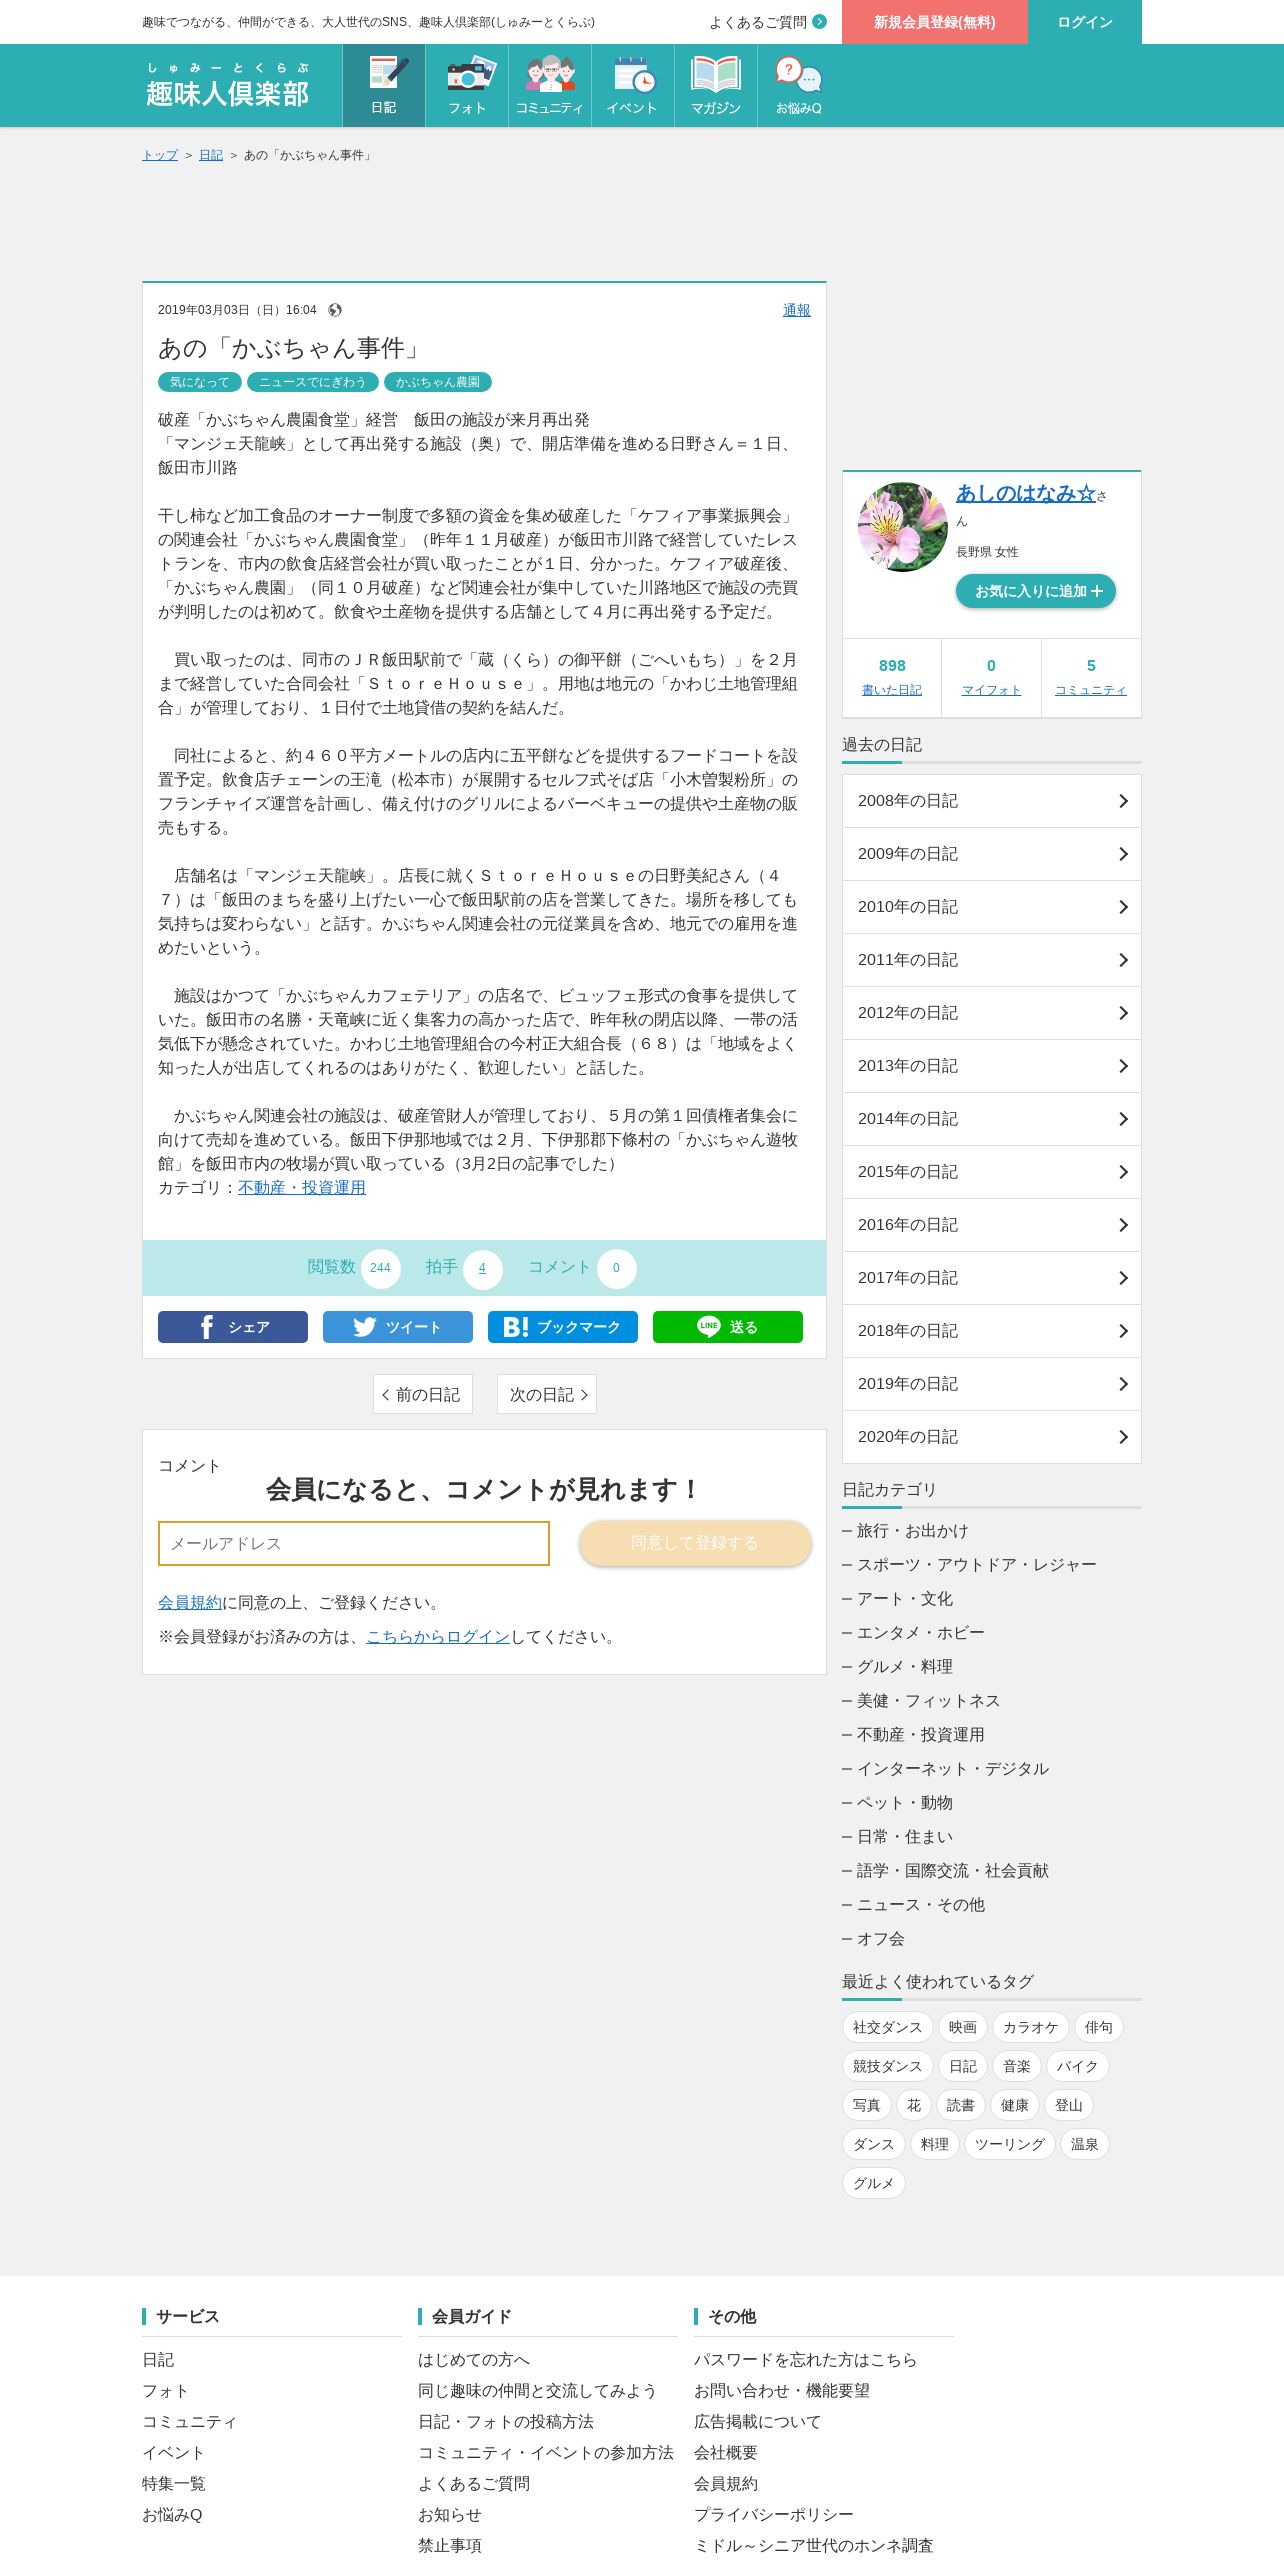Select the 俳句 tag

coord(1099,2027)
